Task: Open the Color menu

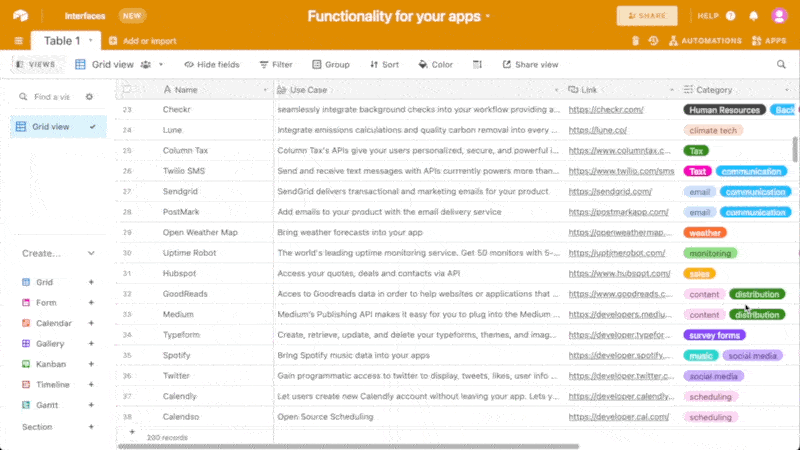Action: coord(435,64)
